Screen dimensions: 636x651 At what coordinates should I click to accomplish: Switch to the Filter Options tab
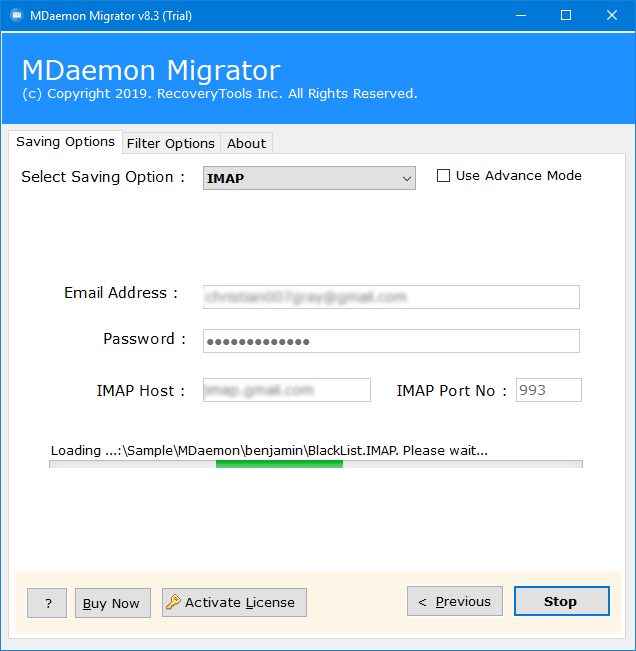171,144
